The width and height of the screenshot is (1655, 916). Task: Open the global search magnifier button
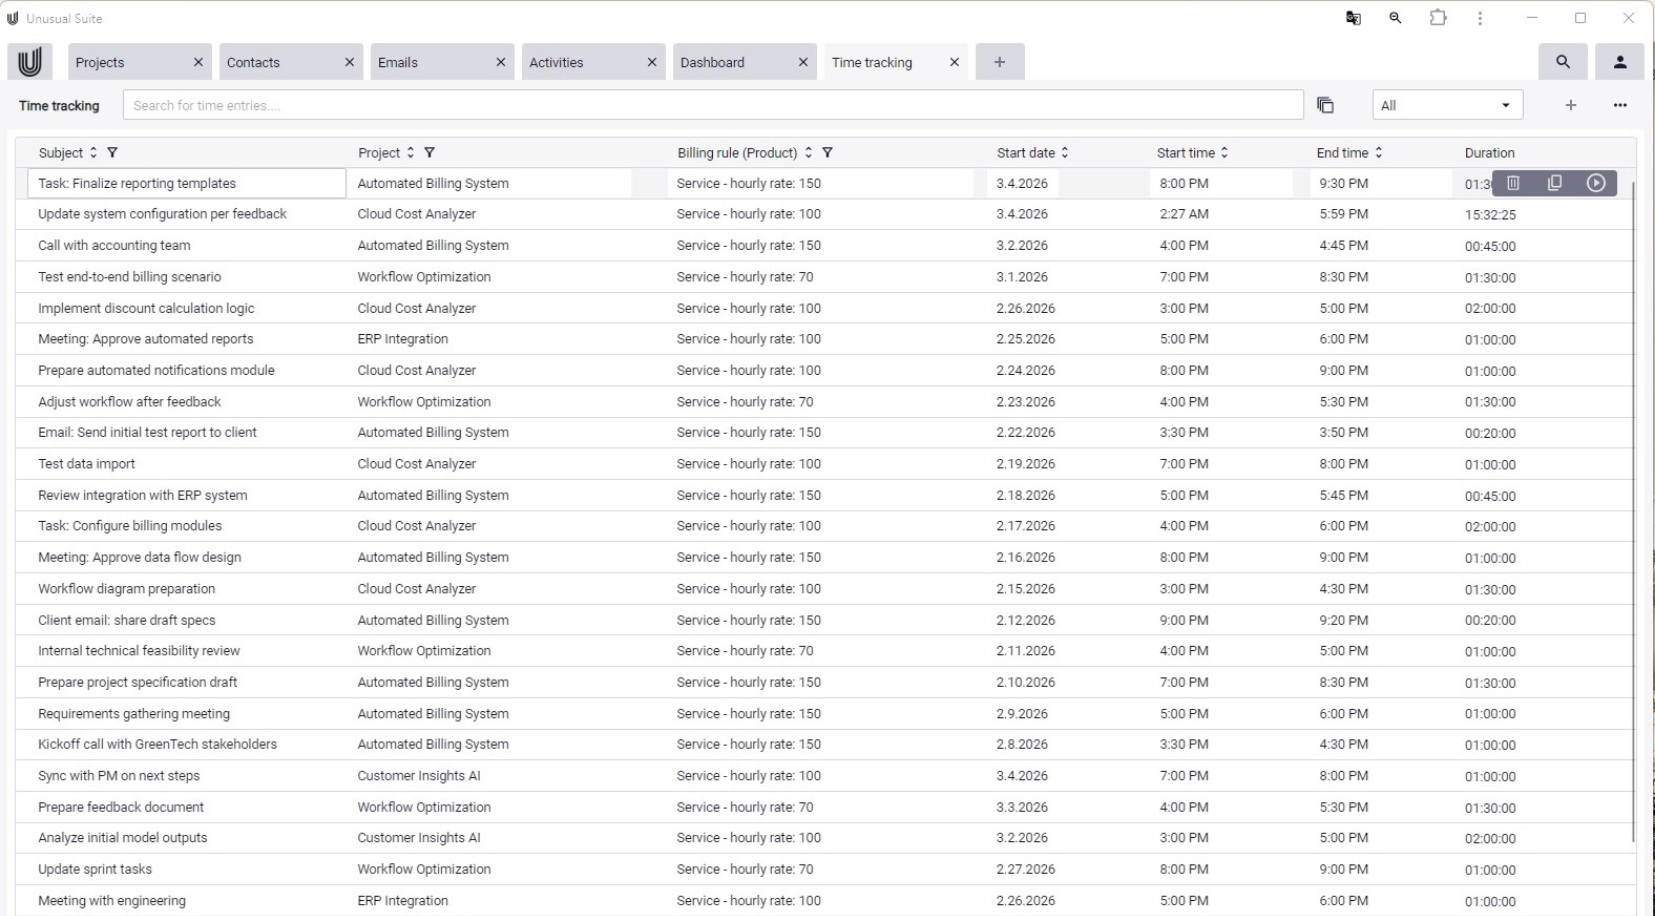point(1562,62)
